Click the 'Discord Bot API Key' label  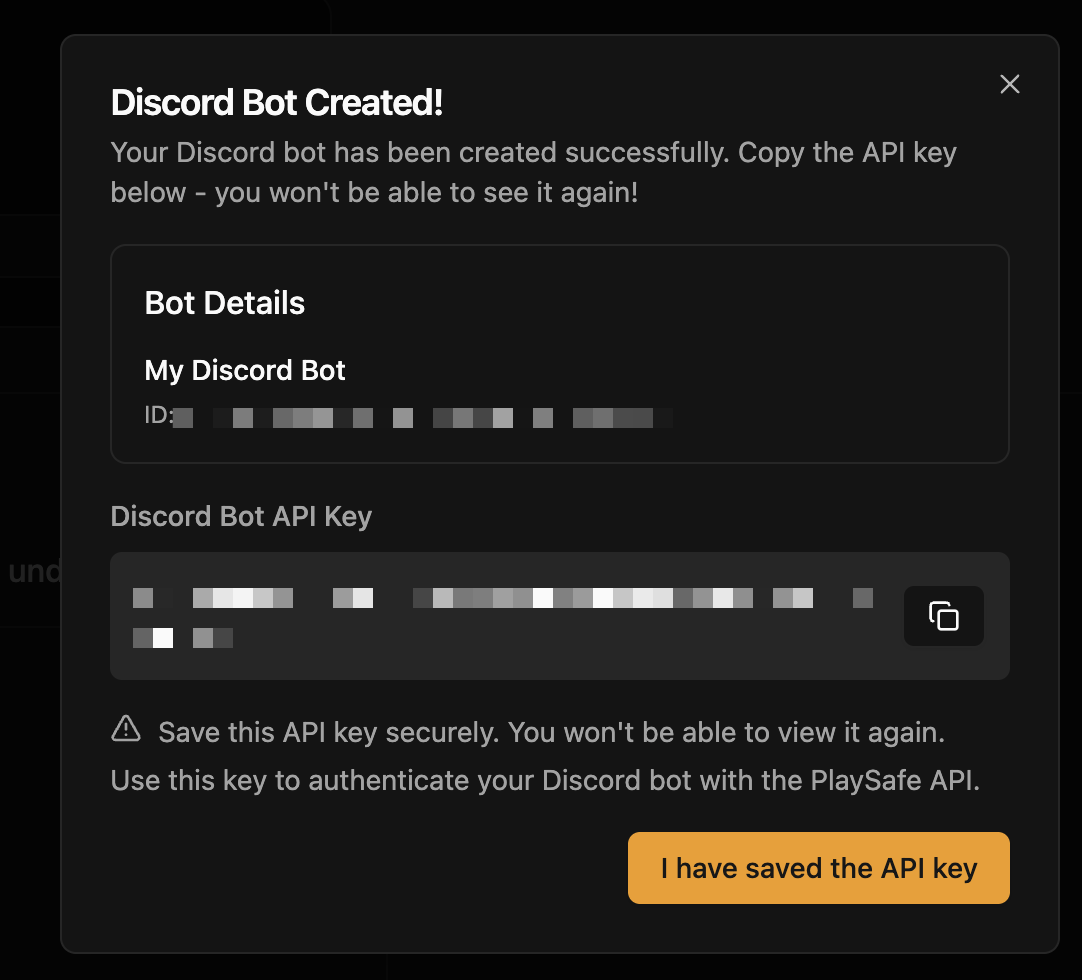[x=240, y=516]
